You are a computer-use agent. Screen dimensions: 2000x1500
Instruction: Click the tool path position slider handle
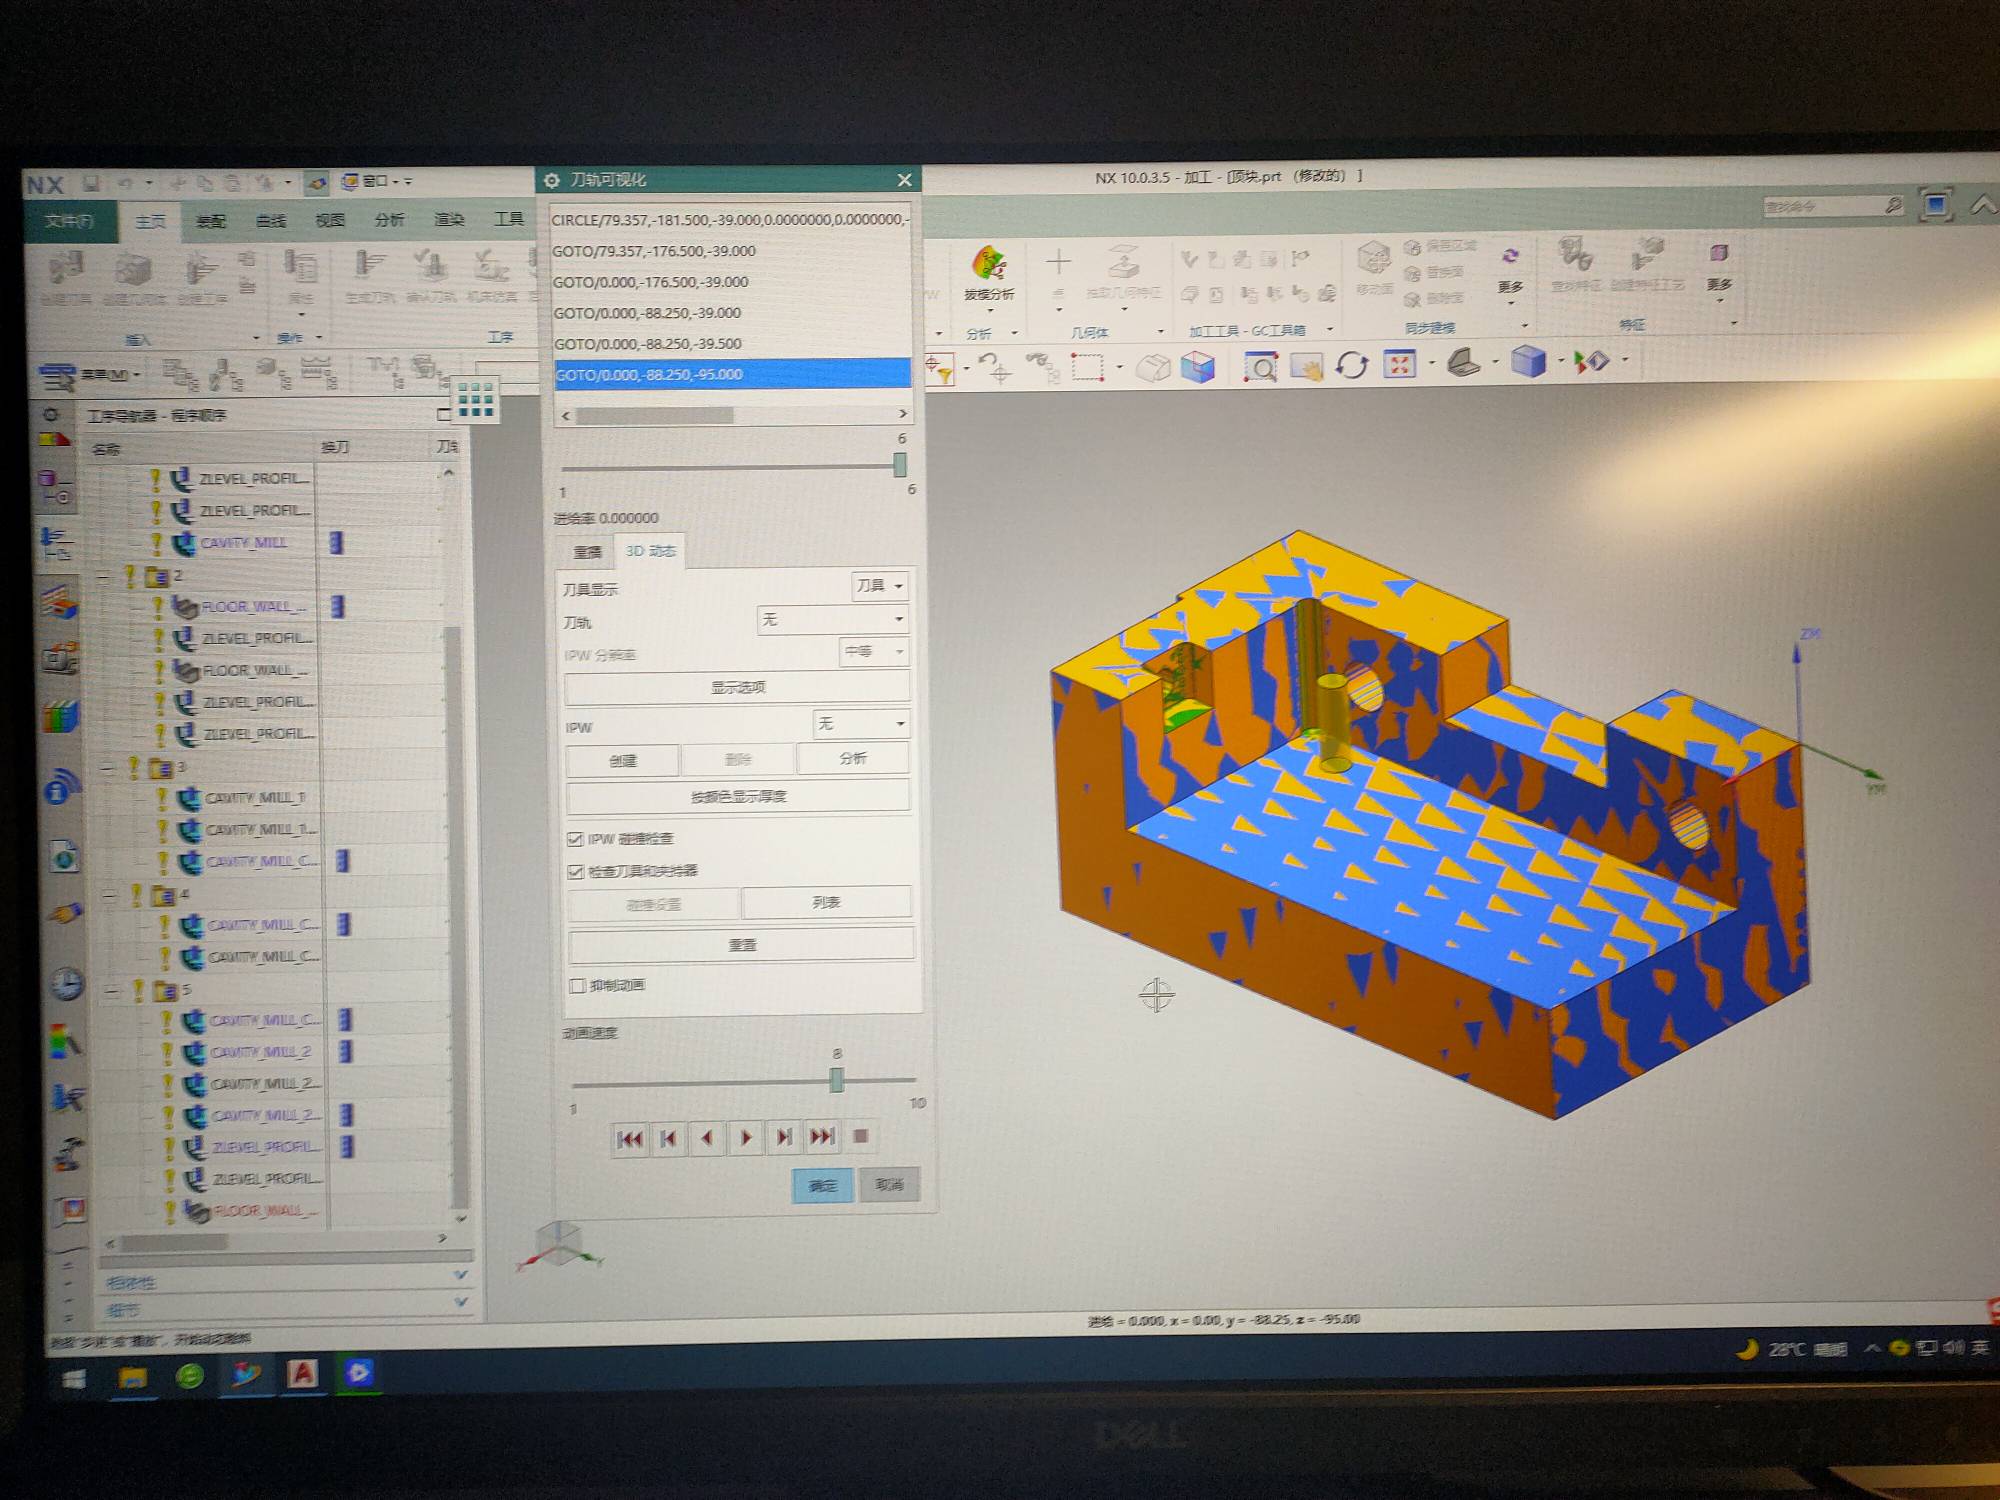900,465
